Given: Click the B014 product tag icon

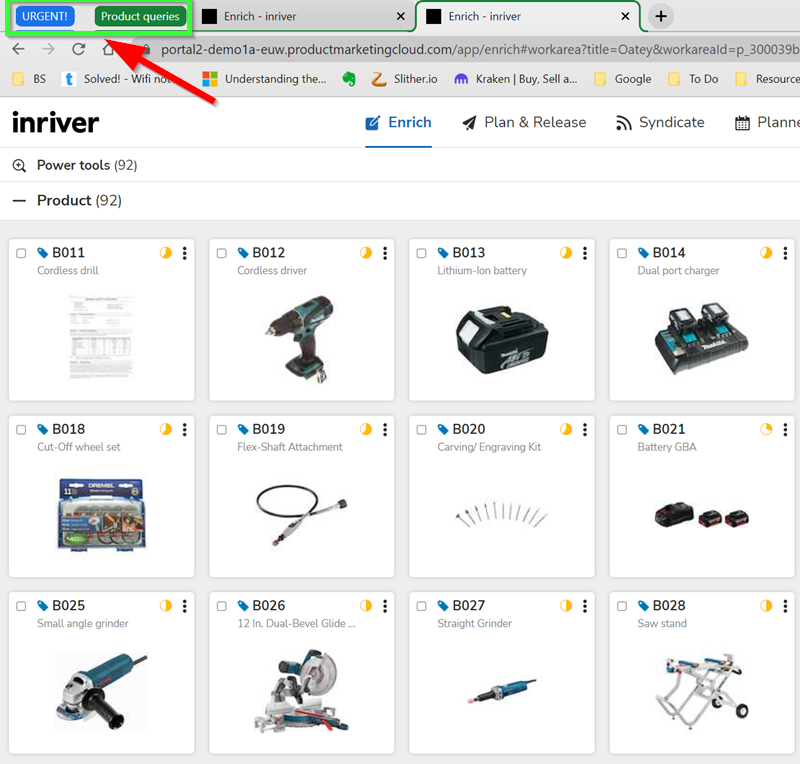Looking at the screenshot, I should (x=643, y=253).
